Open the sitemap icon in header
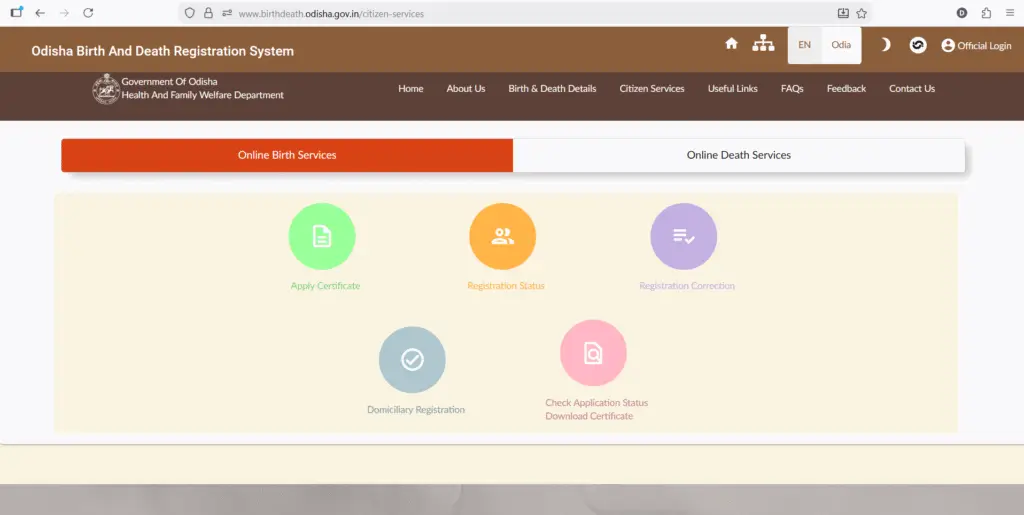 point(763,44)
